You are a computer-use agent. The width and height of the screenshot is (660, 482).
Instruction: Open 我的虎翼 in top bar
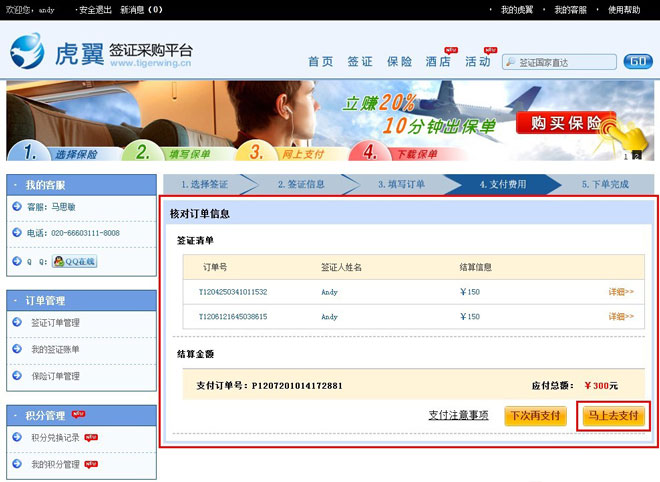(517, 10)
